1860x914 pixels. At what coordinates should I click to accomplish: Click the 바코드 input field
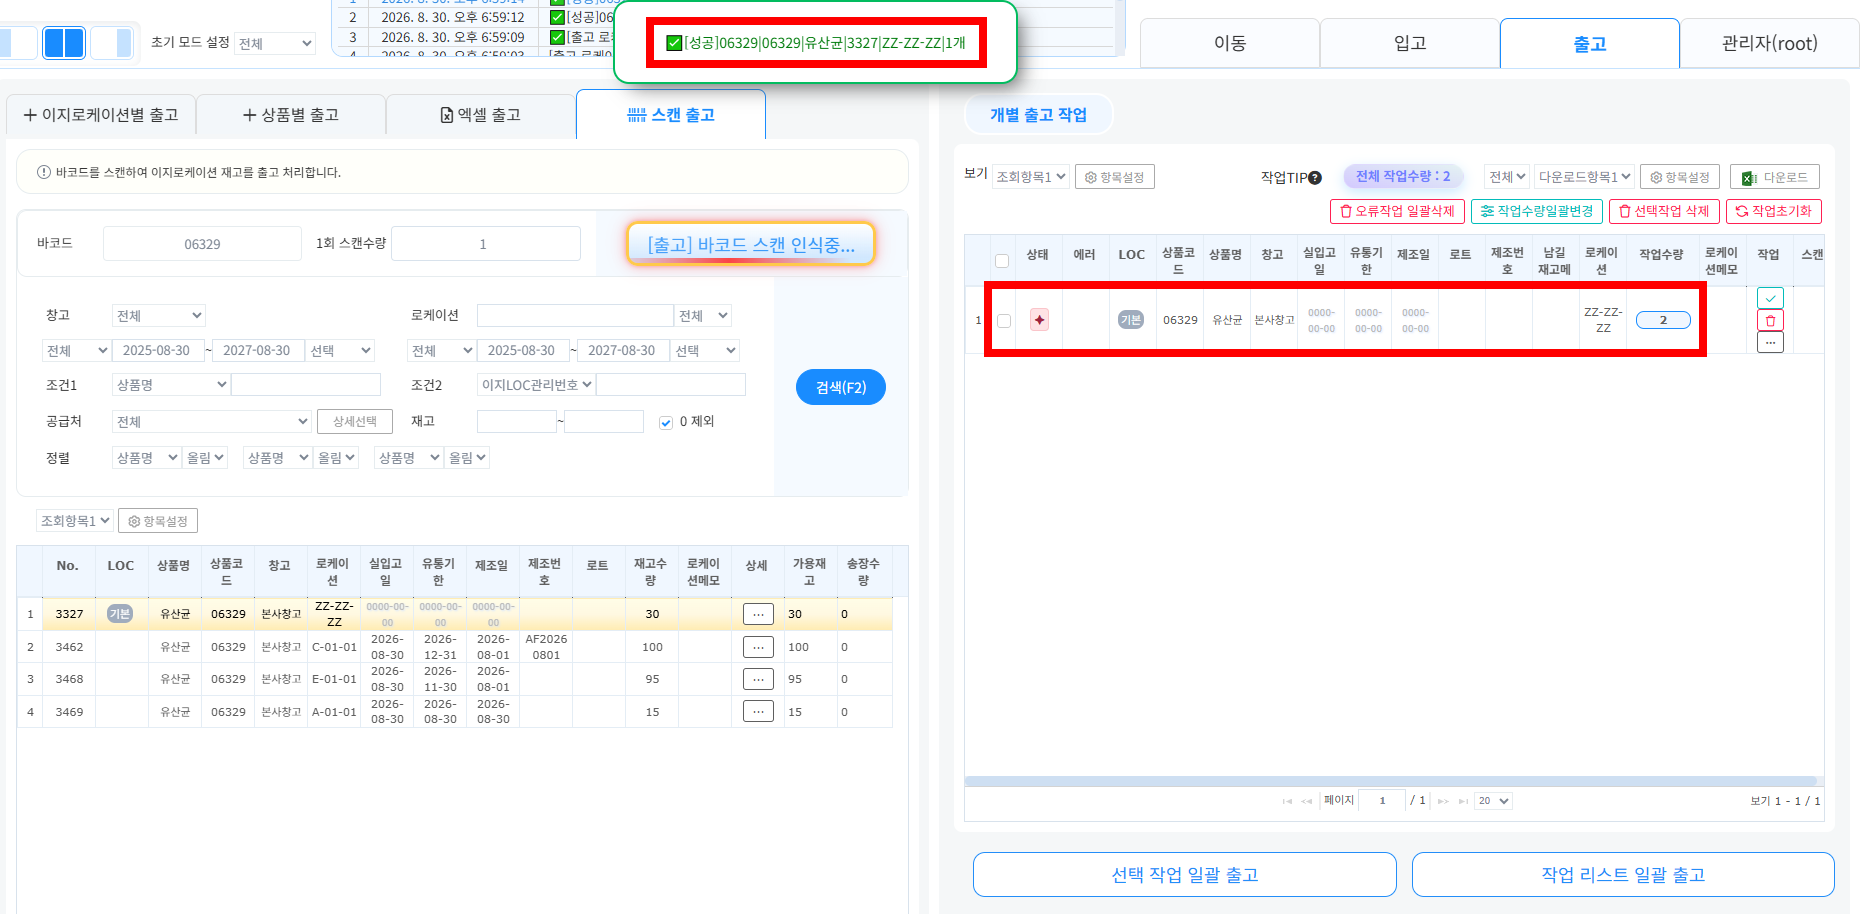[x=202, y=244]
